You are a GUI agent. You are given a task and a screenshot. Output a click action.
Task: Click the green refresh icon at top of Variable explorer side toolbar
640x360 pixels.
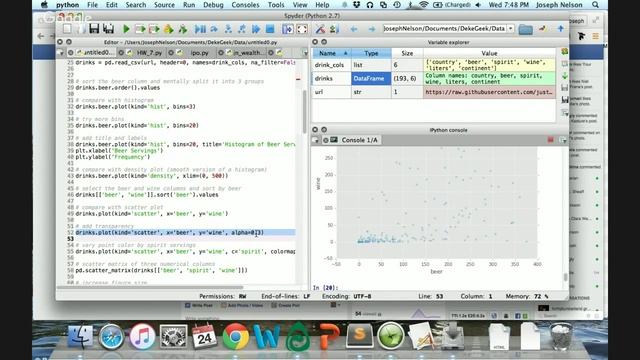pos(565,51)
